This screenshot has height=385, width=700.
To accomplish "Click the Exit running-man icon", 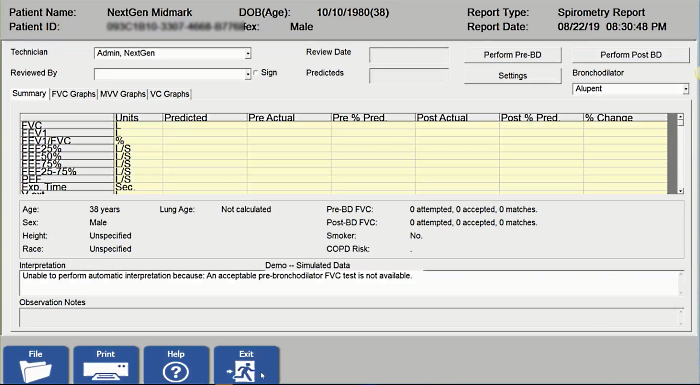I will click(246, 365).
